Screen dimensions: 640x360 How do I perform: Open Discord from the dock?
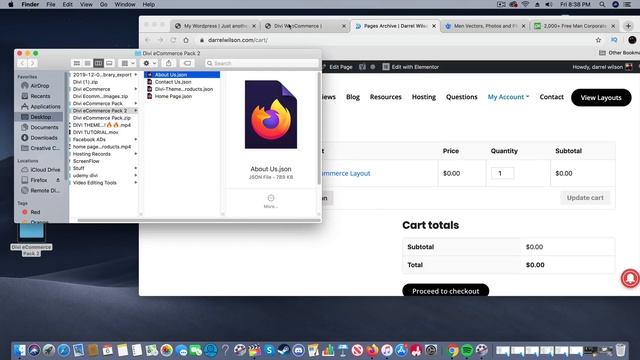pos(298,350)
